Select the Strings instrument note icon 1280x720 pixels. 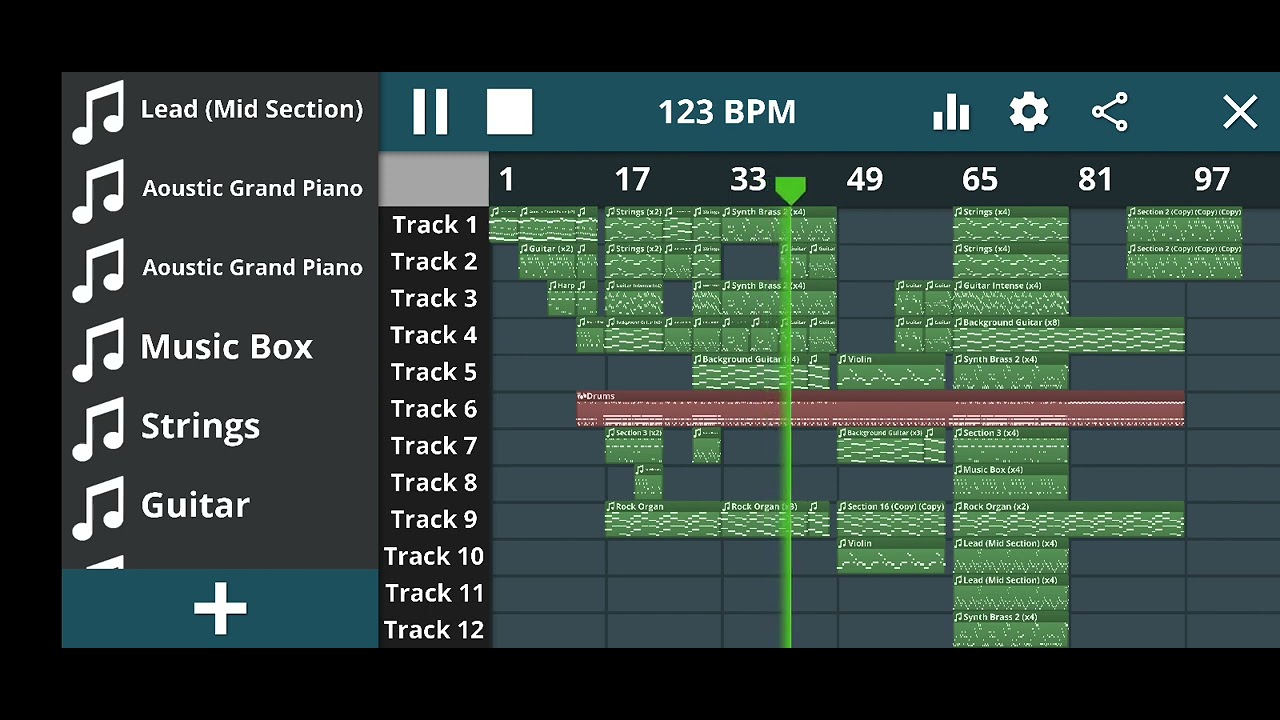click(x=98, y=428)
